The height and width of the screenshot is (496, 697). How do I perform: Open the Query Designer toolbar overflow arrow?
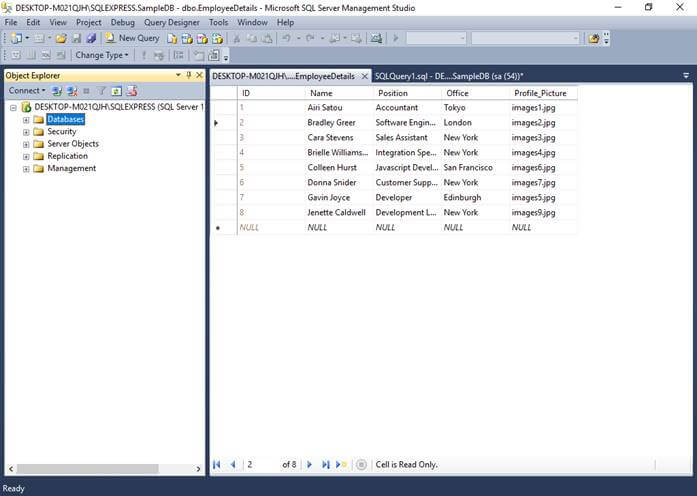(x=226, y=56)
